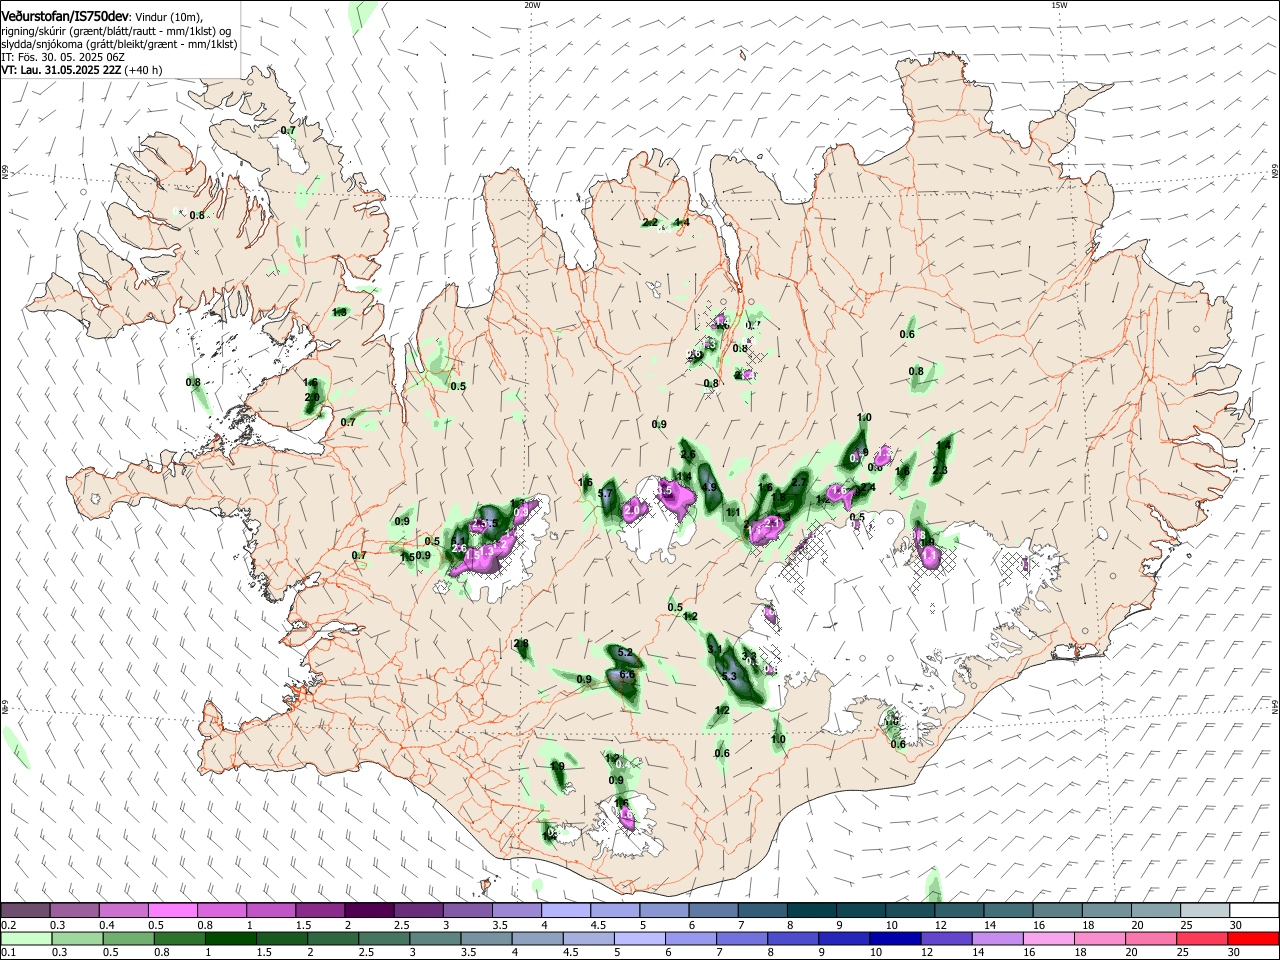Pick the periwinkle 4–4.5 snow legend swatch
This screenshot has width=1280, height=960.
(x=566, y=911)
